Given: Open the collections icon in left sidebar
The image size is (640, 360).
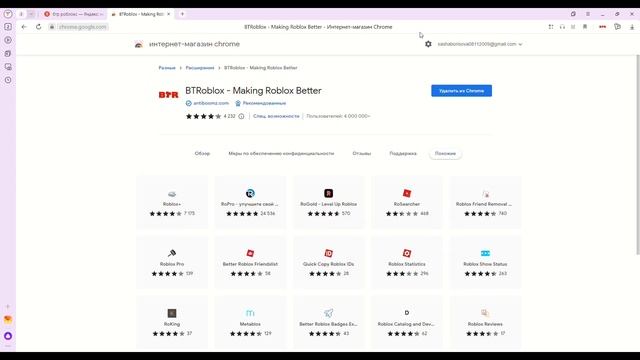Looking at the screenshot, I should (x=8, y=53).
